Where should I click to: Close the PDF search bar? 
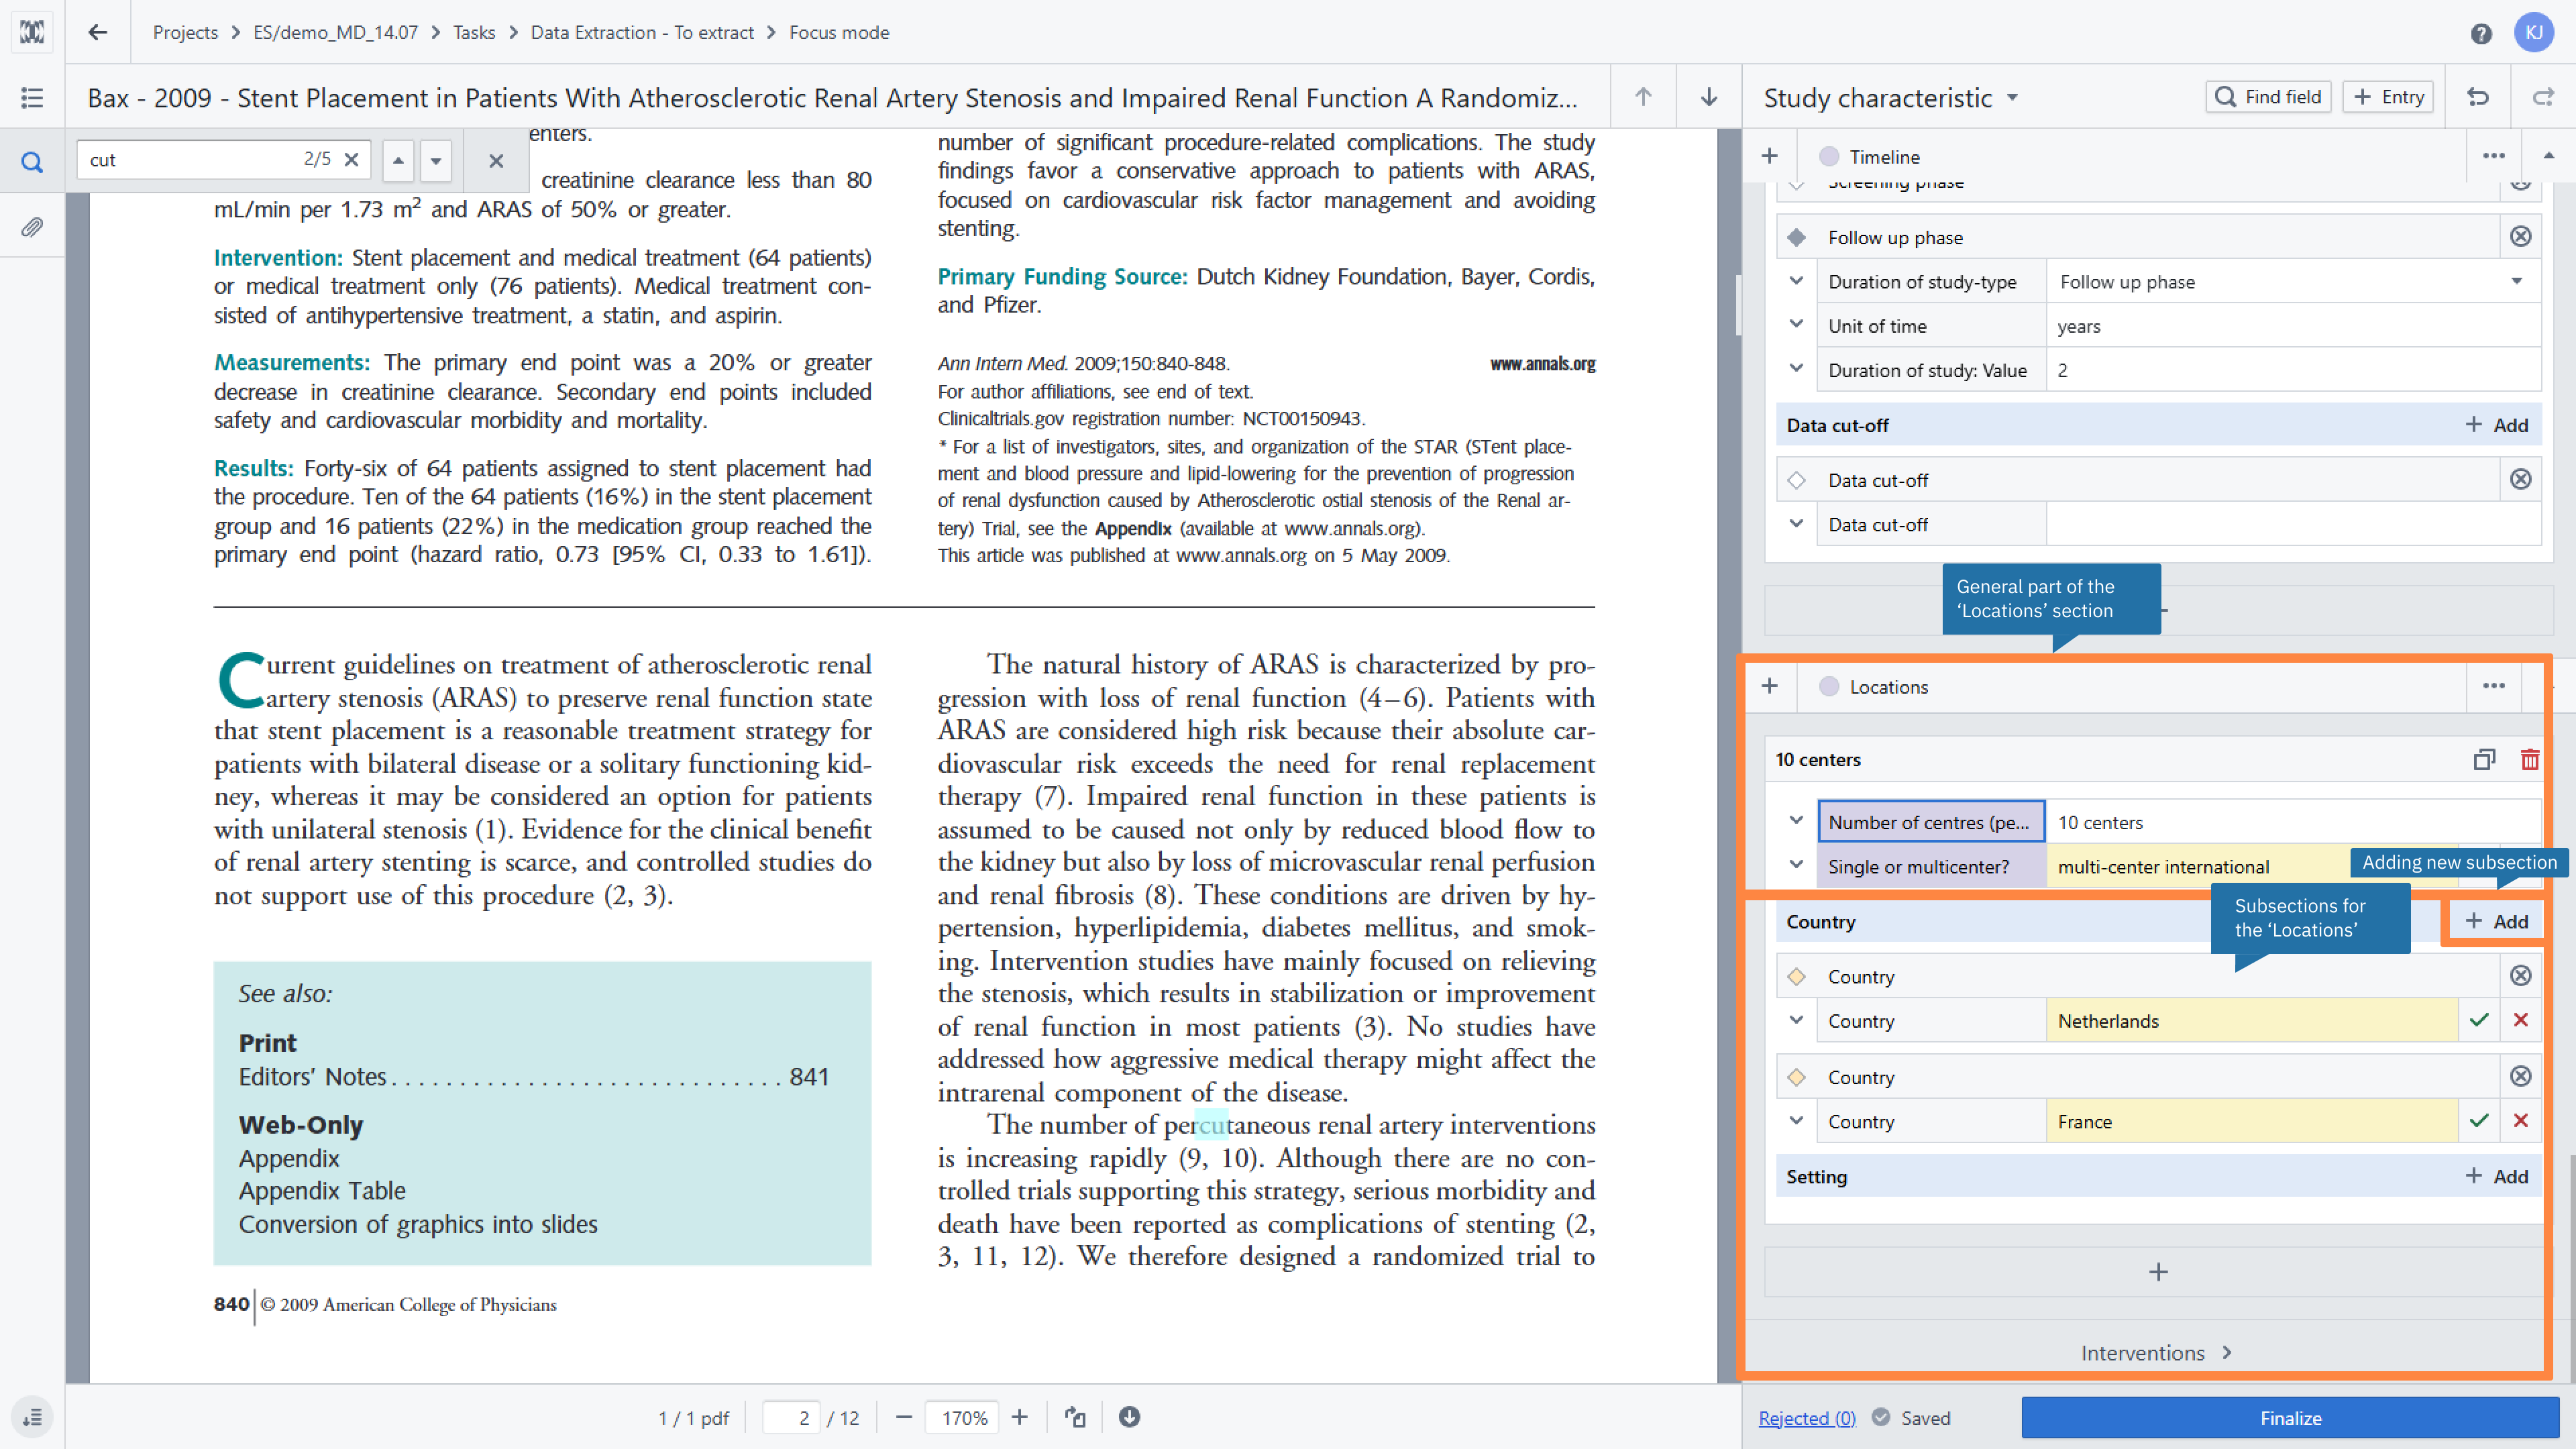tap(496, 160)
